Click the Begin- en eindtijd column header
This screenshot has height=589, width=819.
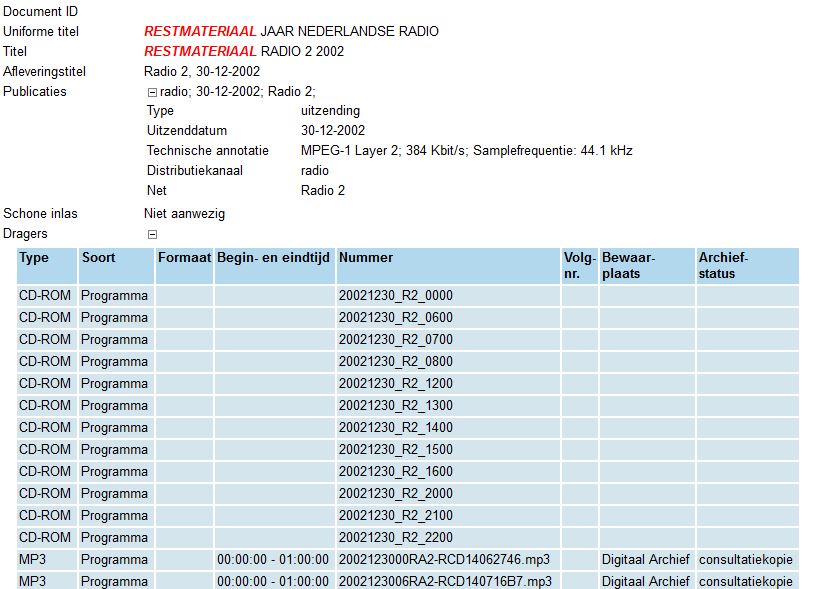coord(274,258)
